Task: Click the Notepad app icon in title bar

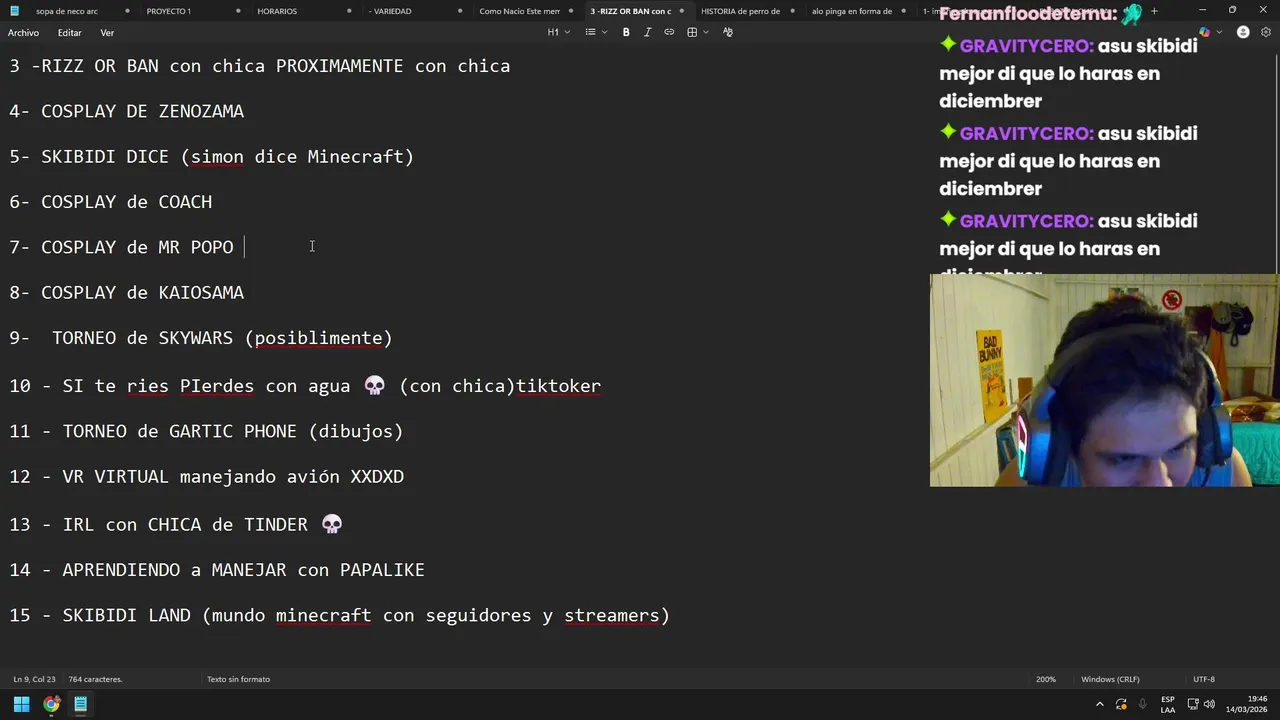Action: 14,11
